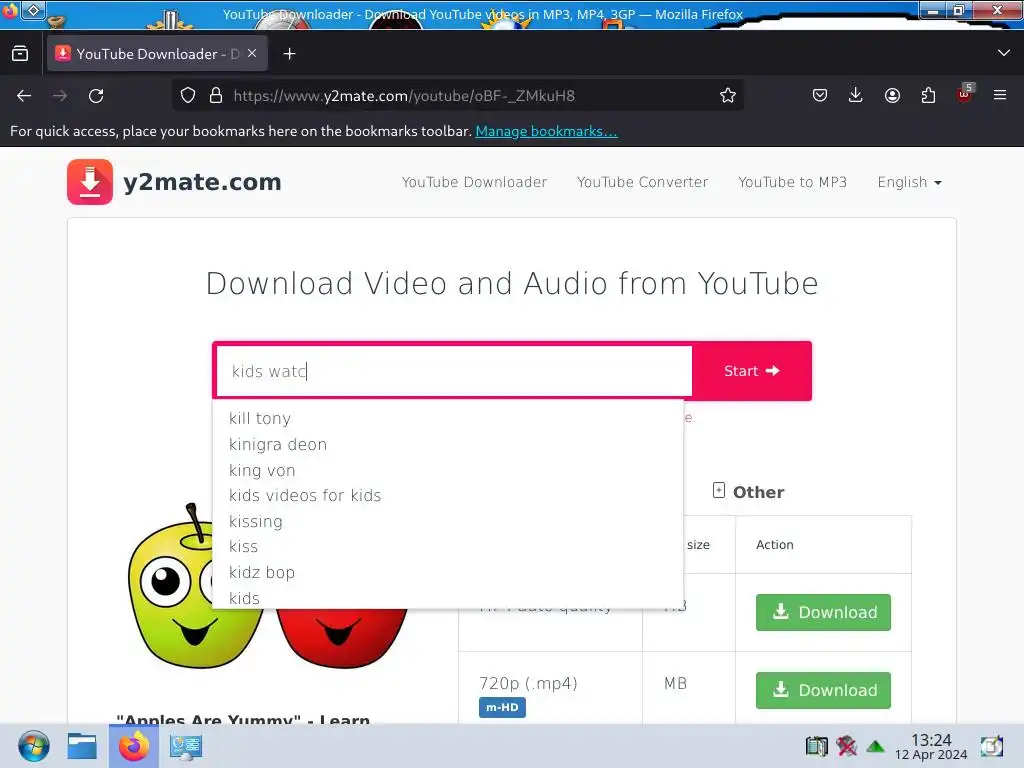Click the uBlock Origin extension icon
Viewport: 1024px width, 768px height.
point(965,95)
